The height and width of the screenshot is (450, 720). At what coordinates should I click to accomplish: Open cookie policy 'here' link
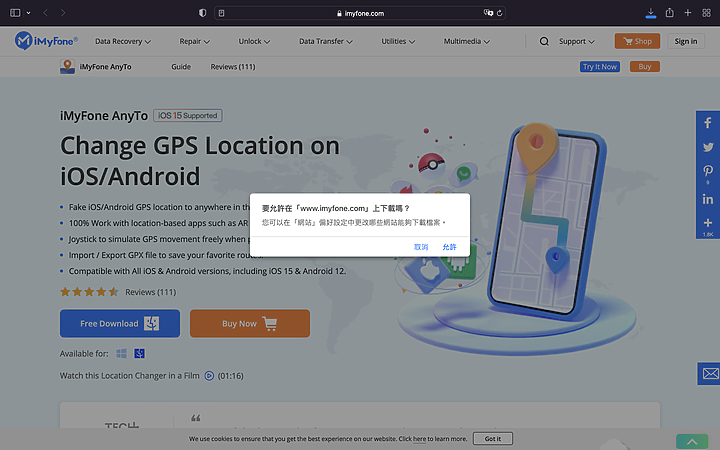tap(419, 439)
